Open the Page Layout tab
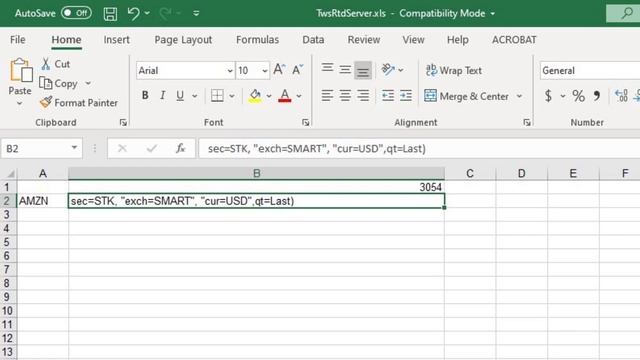 (183, 40)
